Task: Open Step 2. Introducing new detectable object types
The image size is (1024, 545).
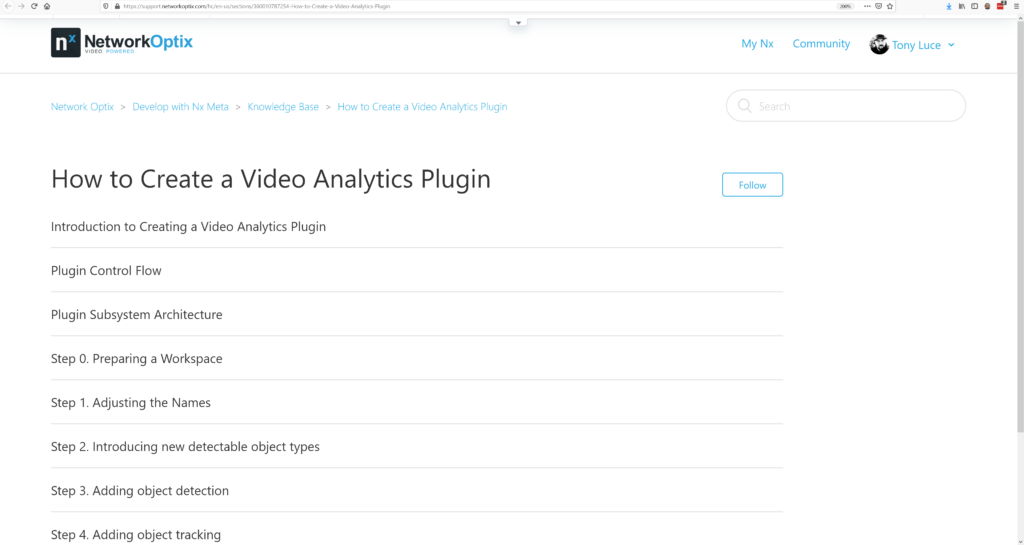Action: pyautogui.click(x=185, y=446)
